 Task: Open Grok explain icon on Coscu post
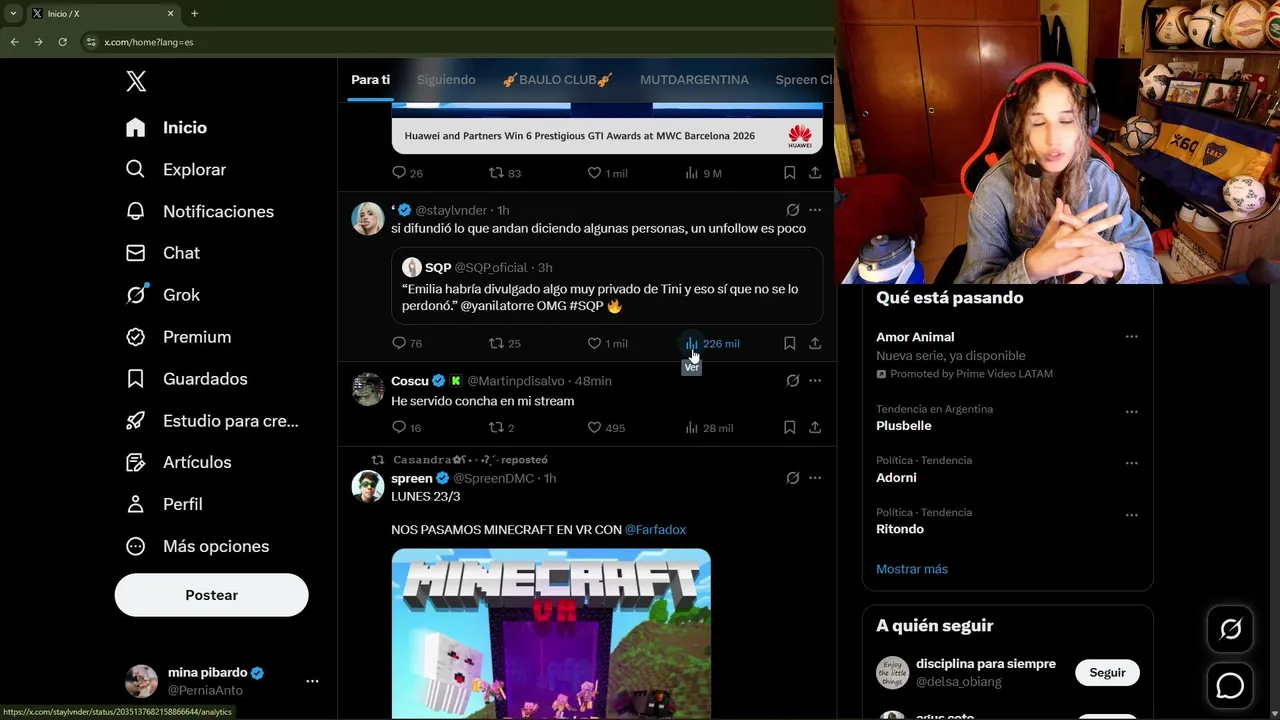pos(792,381)
